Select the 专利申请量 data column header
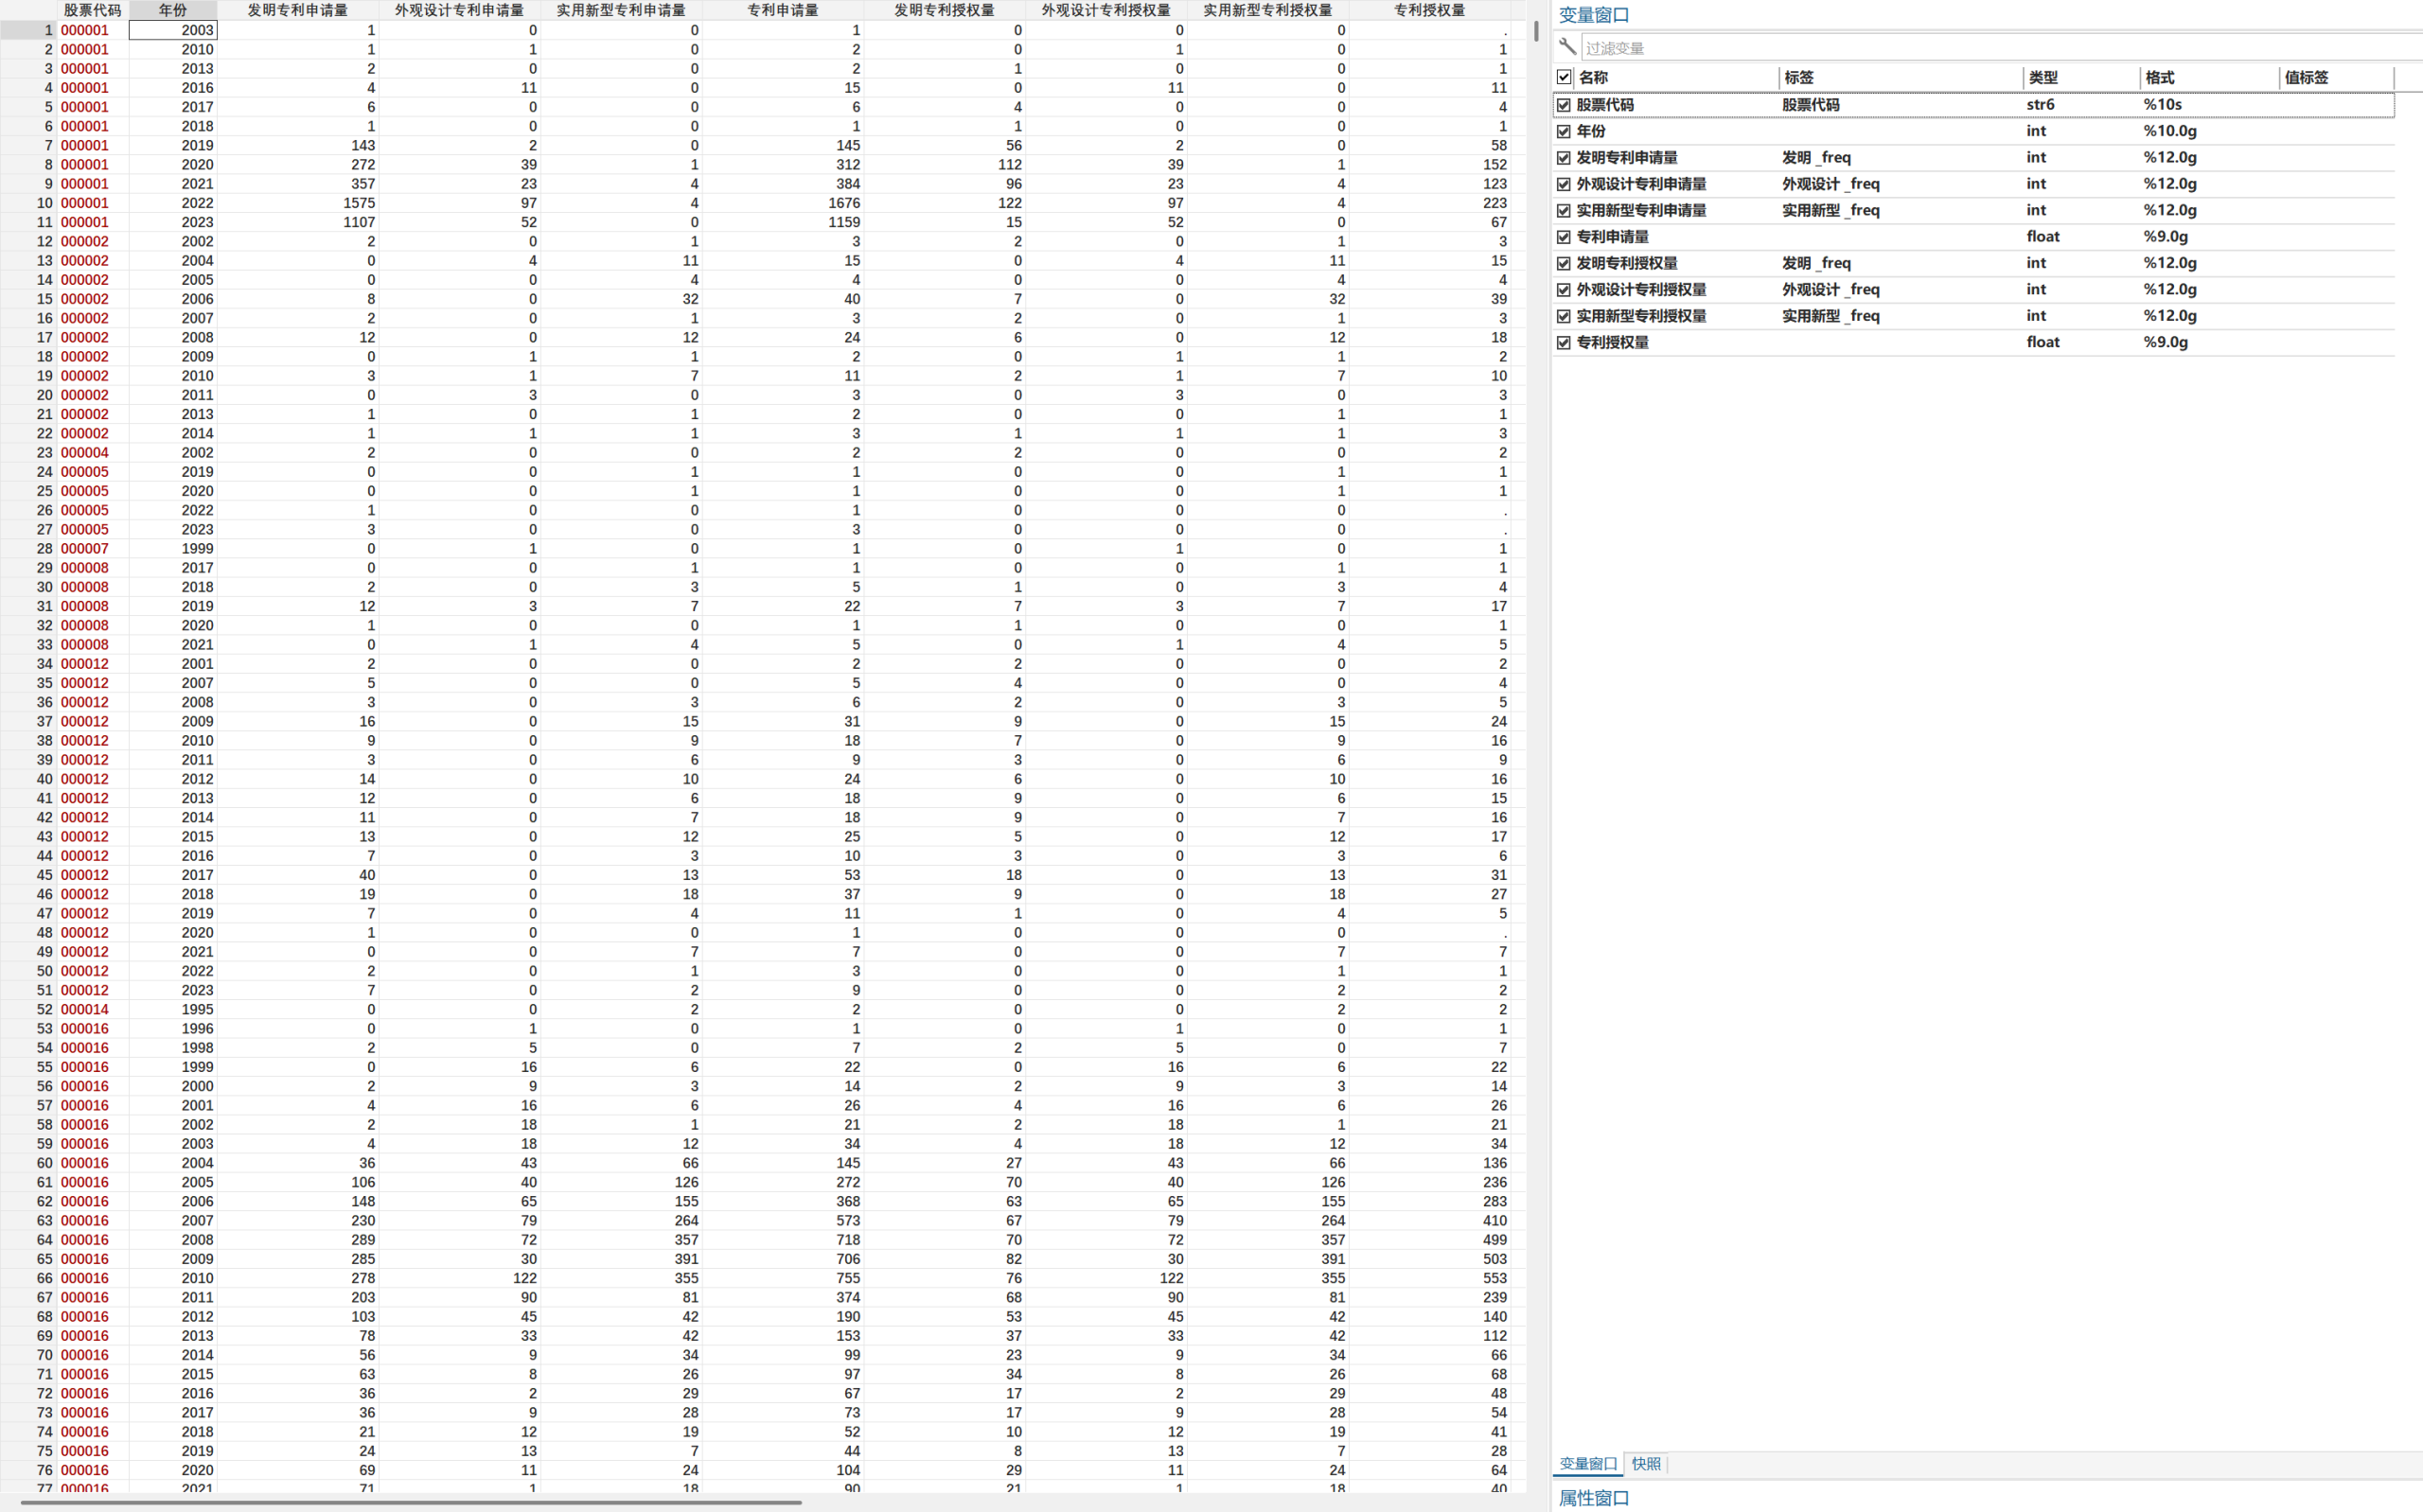The image size is (2423, 1512). (x=782, y=10)
